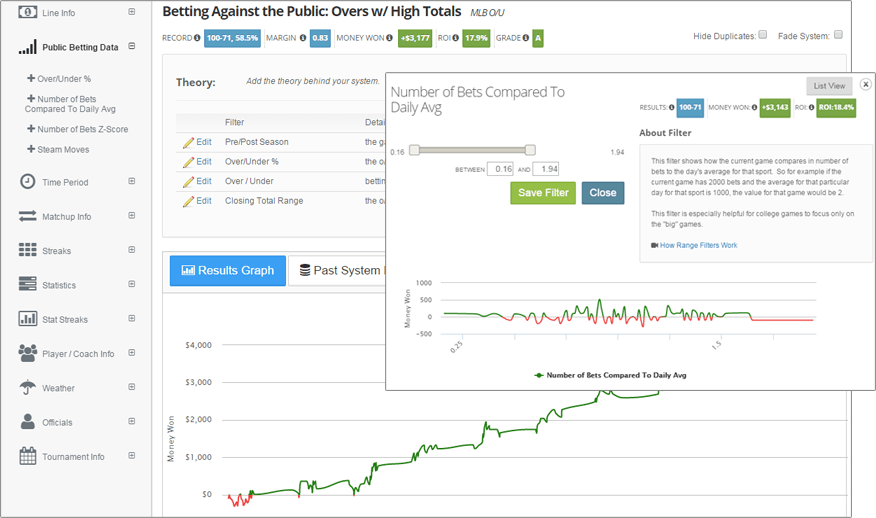Open the Past System tab
The height and width of the screenshot is (518, 876).
(x=339, y=270)
